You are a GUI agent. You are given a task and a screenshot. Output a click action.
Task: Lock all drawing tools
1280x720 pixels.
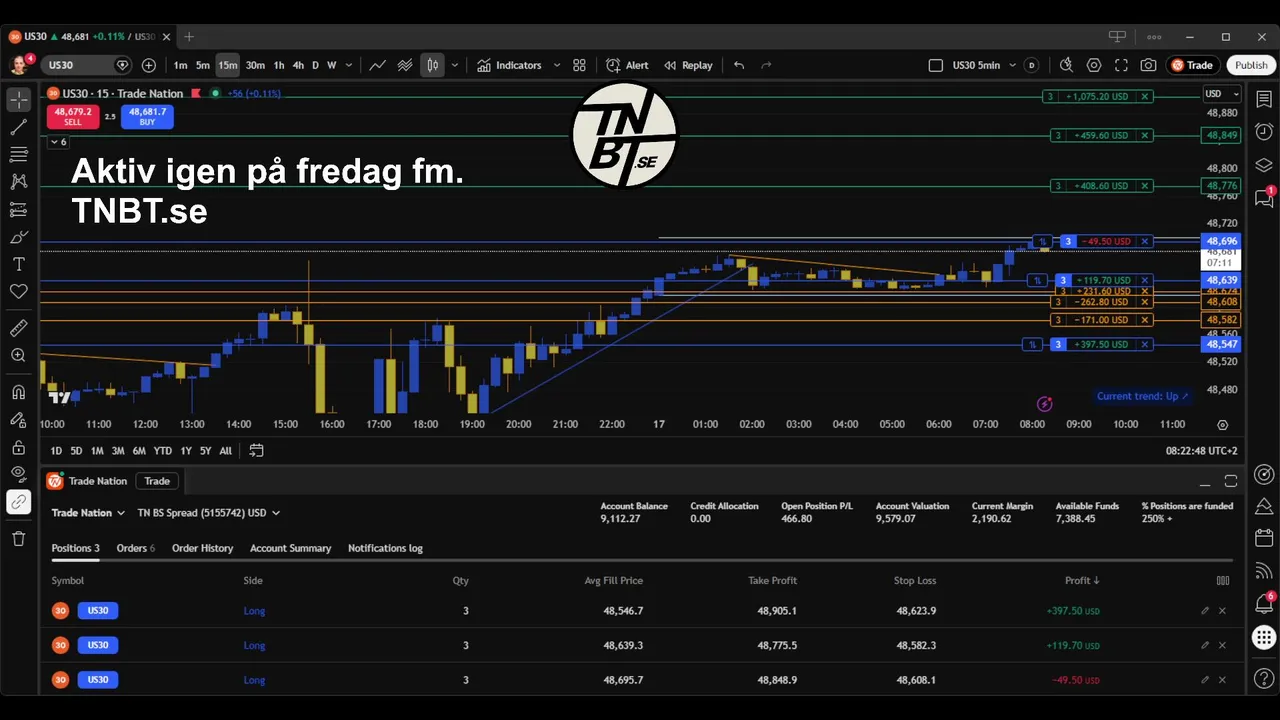pos(18,447)
